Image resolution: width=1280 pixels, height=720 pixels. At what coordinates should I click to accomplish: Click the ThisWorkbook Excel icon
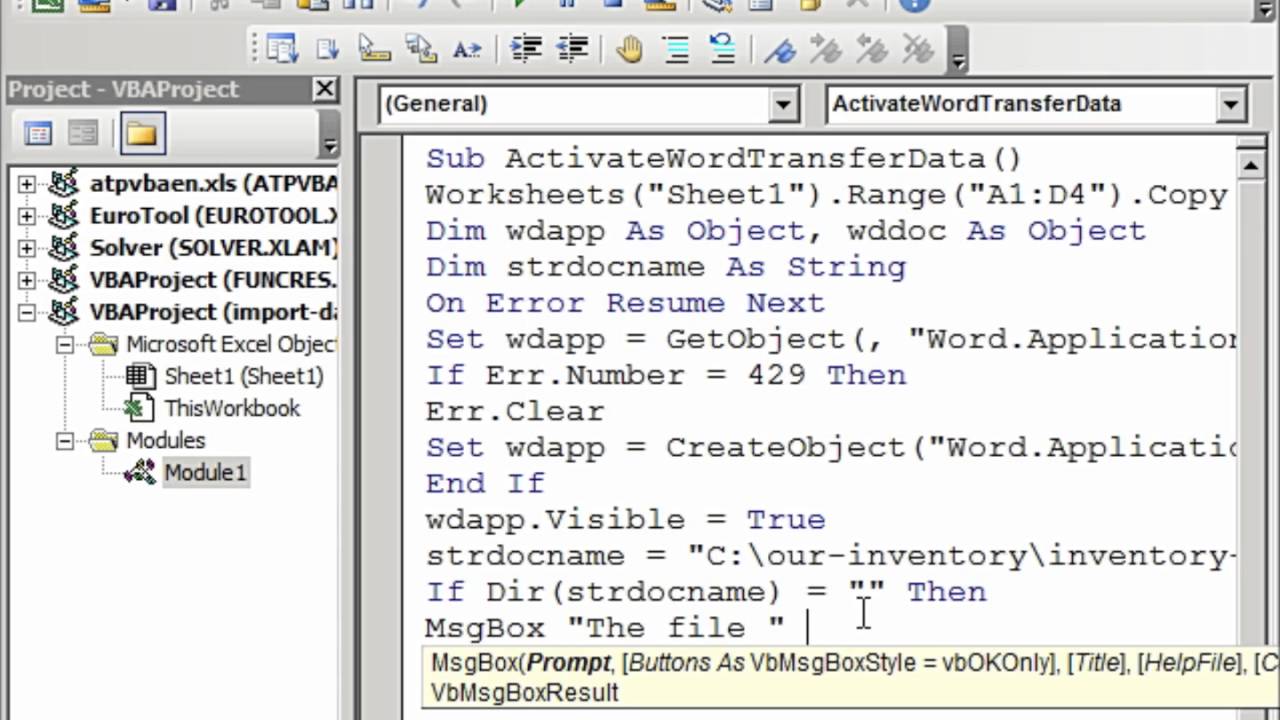click(139, 408)
